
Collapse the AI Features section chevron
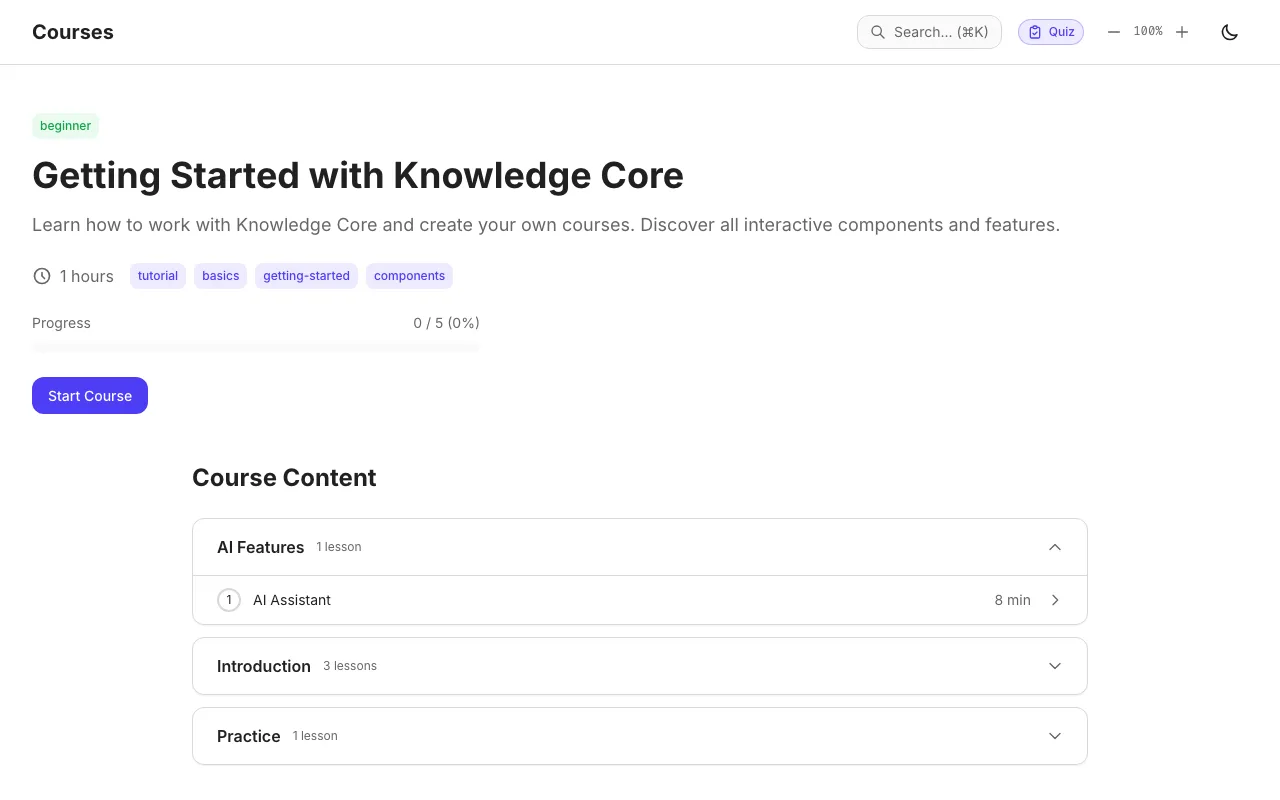[1055, 547]
